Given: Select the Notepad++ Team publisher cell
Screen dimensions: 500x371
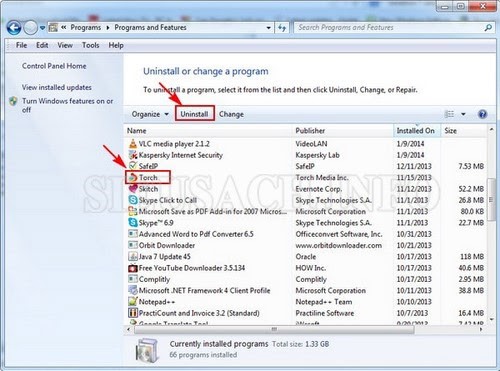Looking at the screenshot, I should pos(324,302).
